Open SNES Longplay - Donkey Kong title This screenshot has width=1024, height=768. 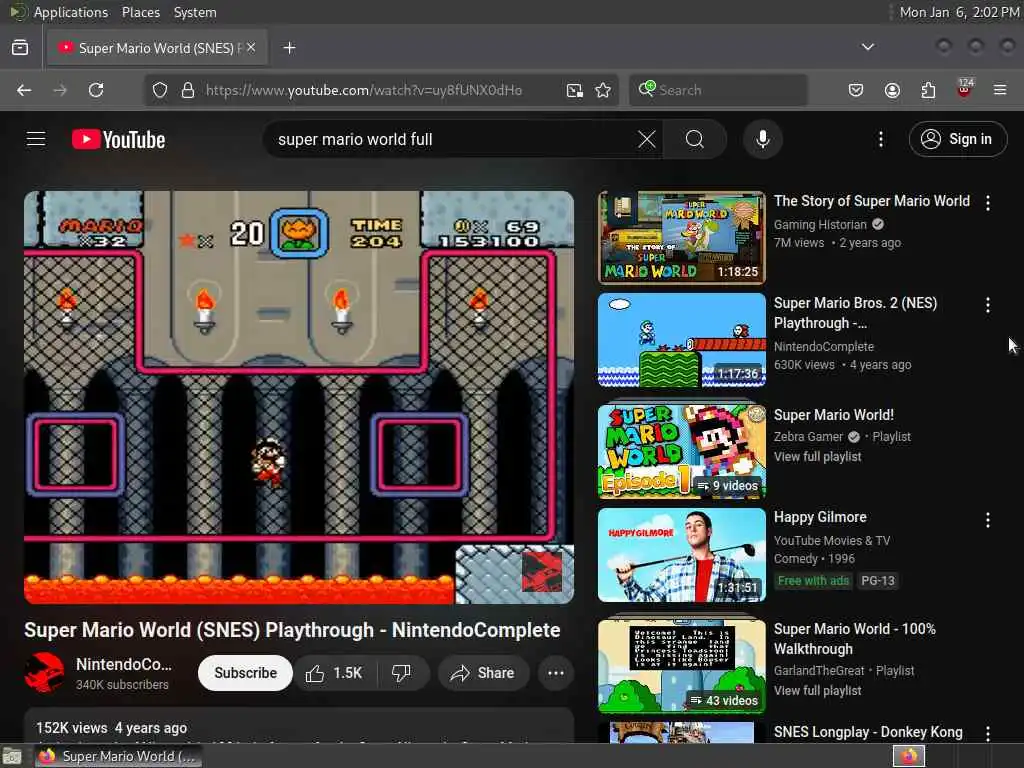click(x=868, y=732)
